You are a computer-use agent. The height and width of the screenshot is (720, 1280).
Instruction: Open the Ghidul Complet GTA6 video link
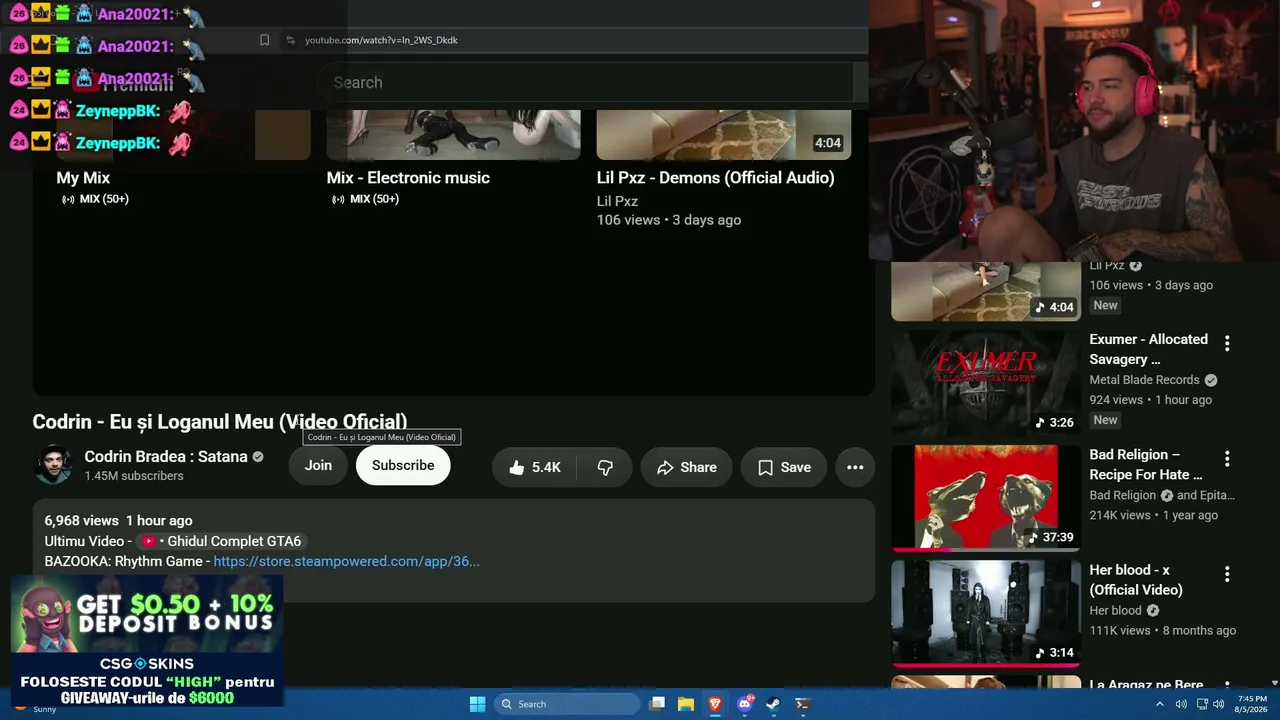[221, 541]
